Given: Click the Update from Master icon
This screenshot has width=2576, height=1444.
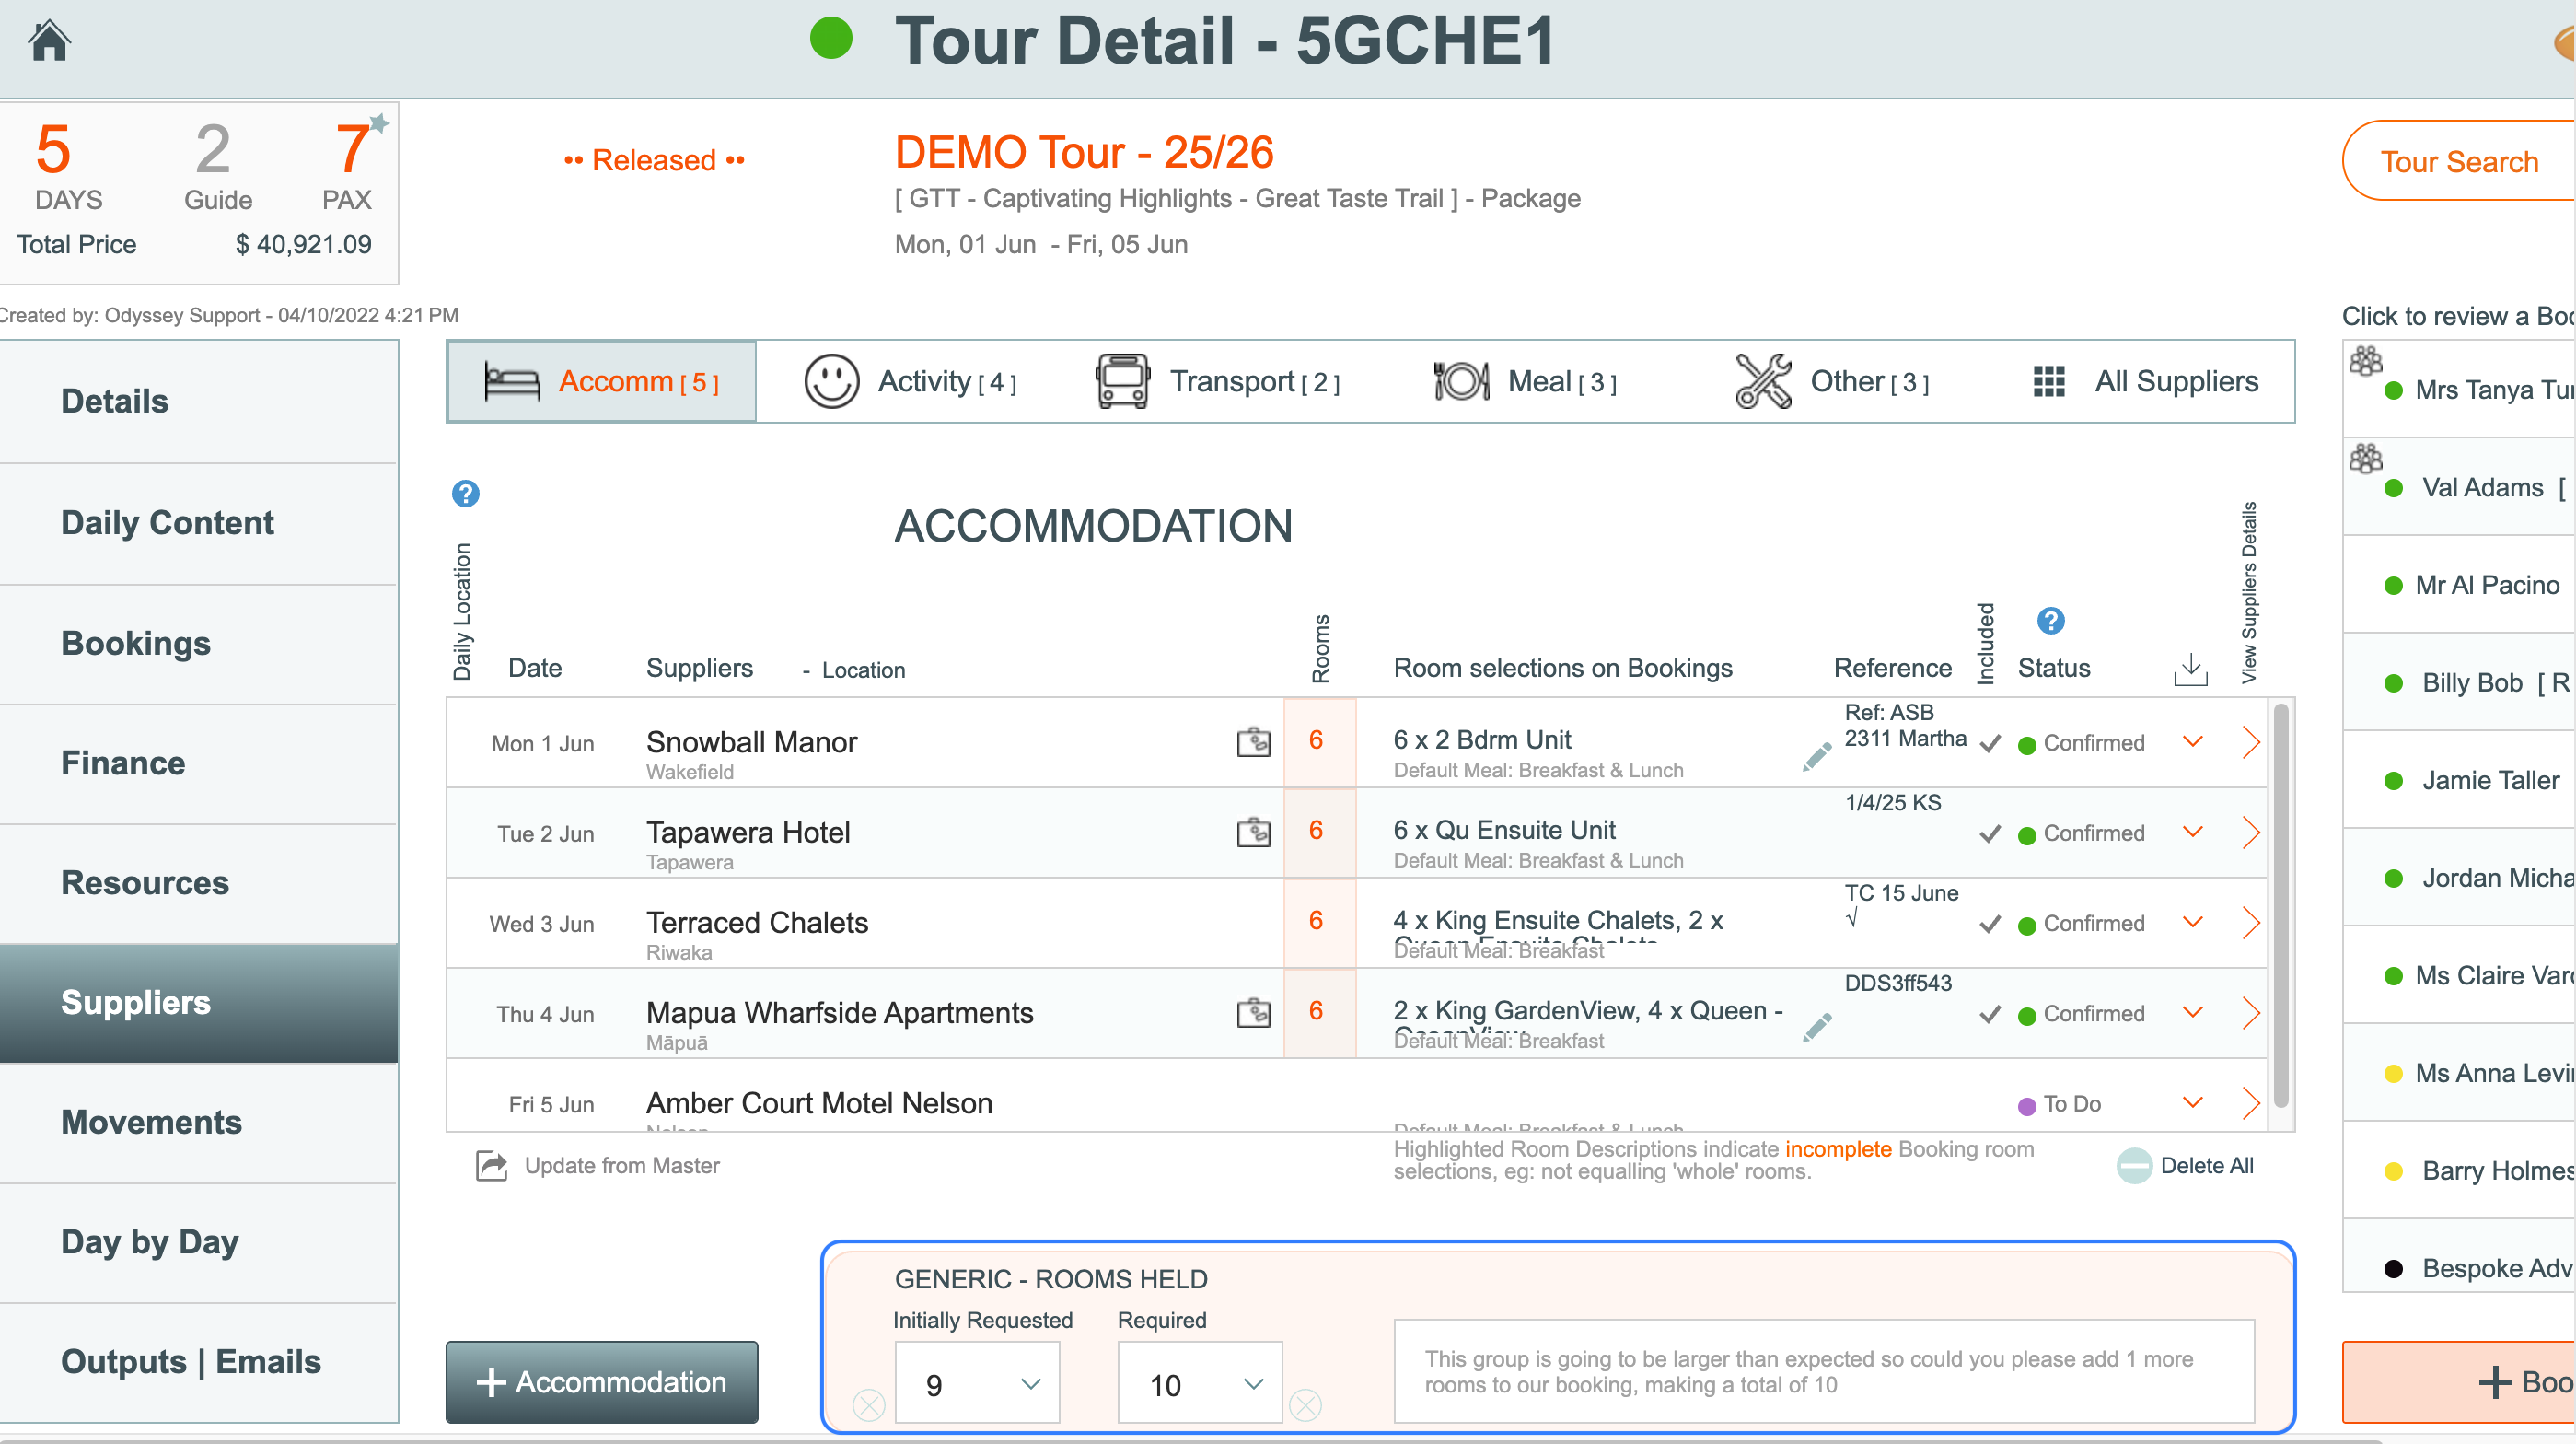Looking at the screenshot, I should [x=491, y=1165].
